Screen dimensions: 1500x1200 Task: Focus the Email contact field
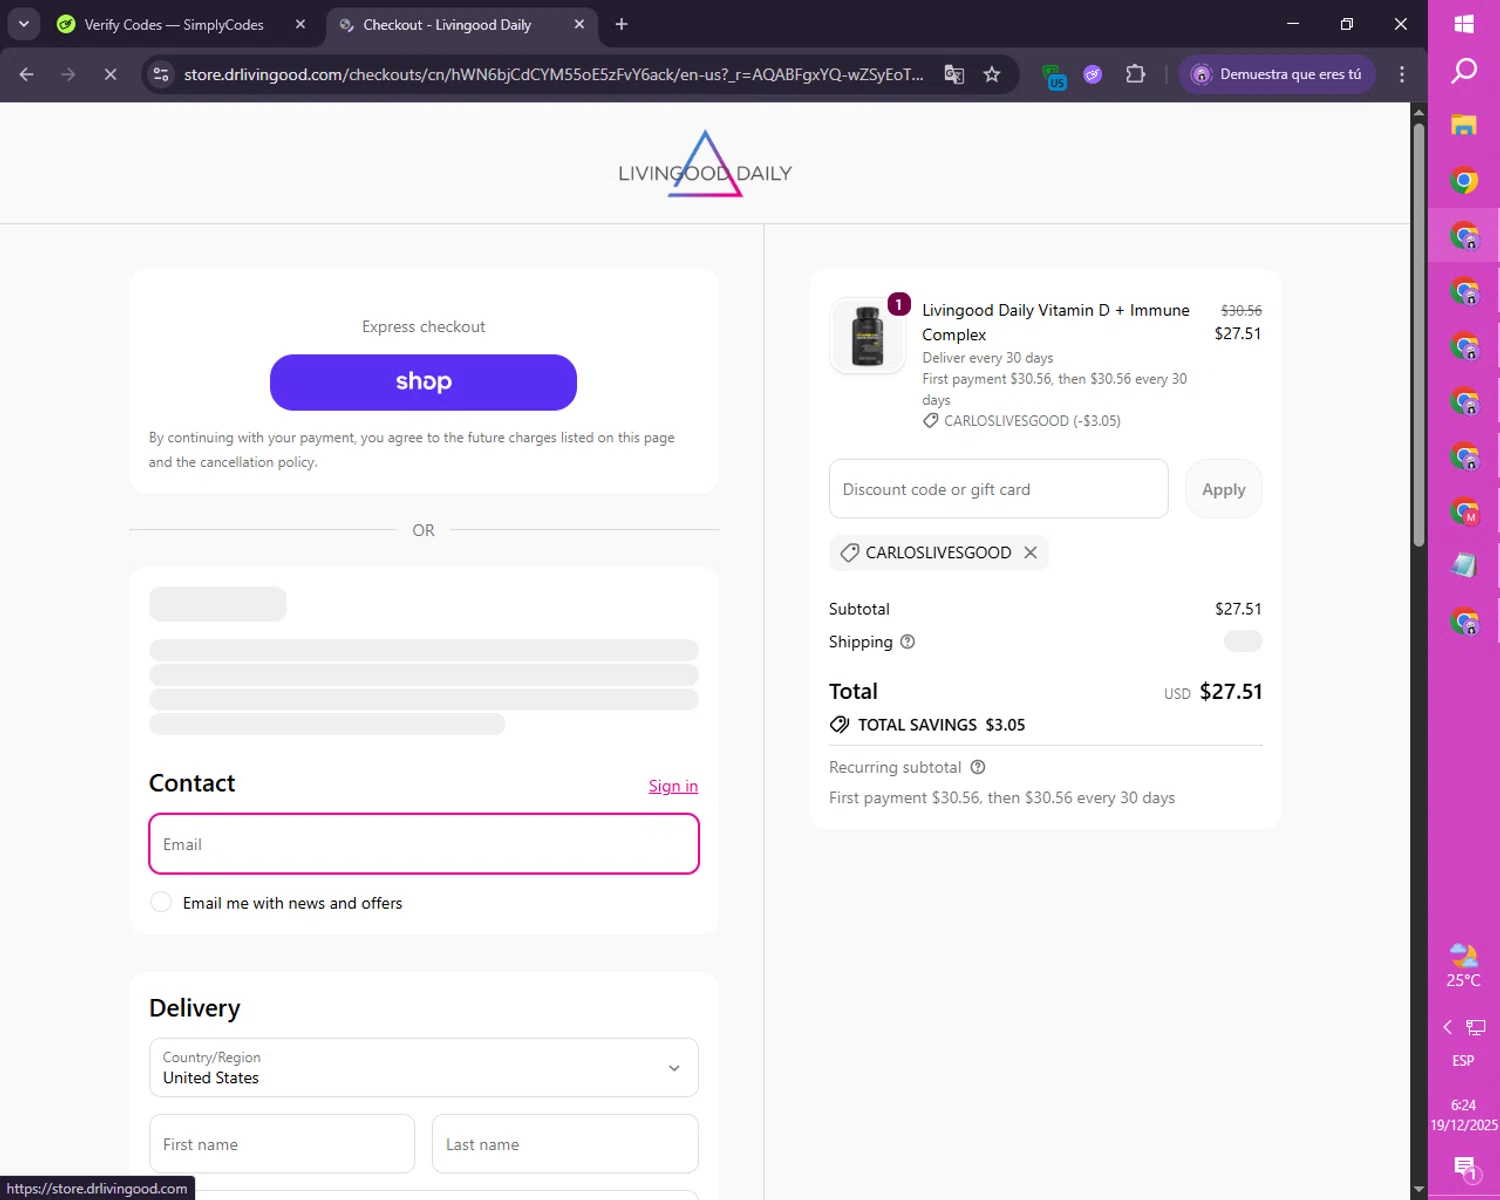tap(424, 844)
